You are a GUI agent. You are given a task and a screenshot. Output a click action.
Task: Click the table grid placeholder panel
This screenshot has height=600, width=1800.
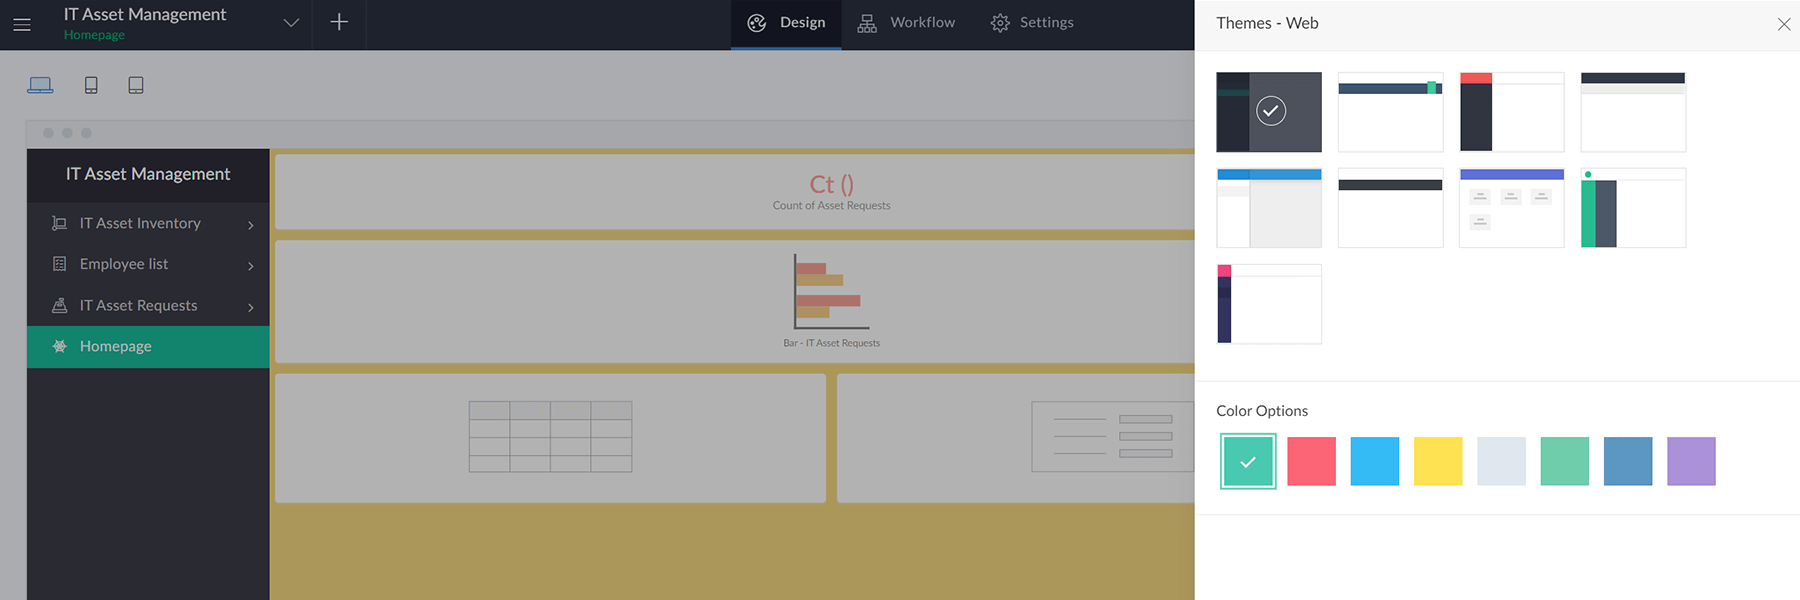(551, 438)
